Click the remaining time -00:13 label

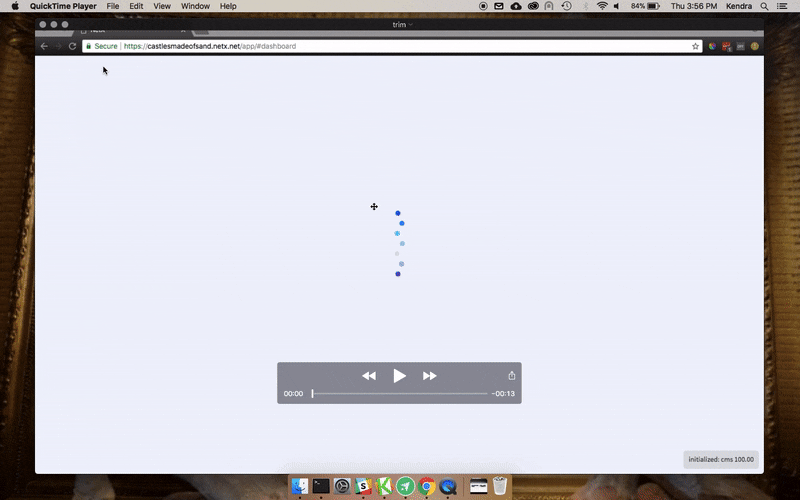[x=504, y=394]
